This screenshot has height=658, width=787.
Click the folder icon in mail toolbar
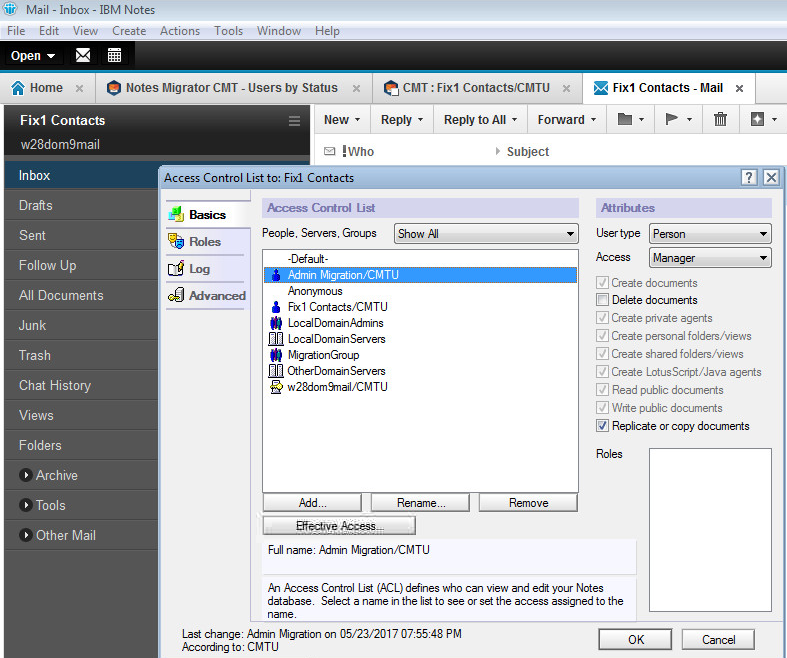(x=625, y=119)
